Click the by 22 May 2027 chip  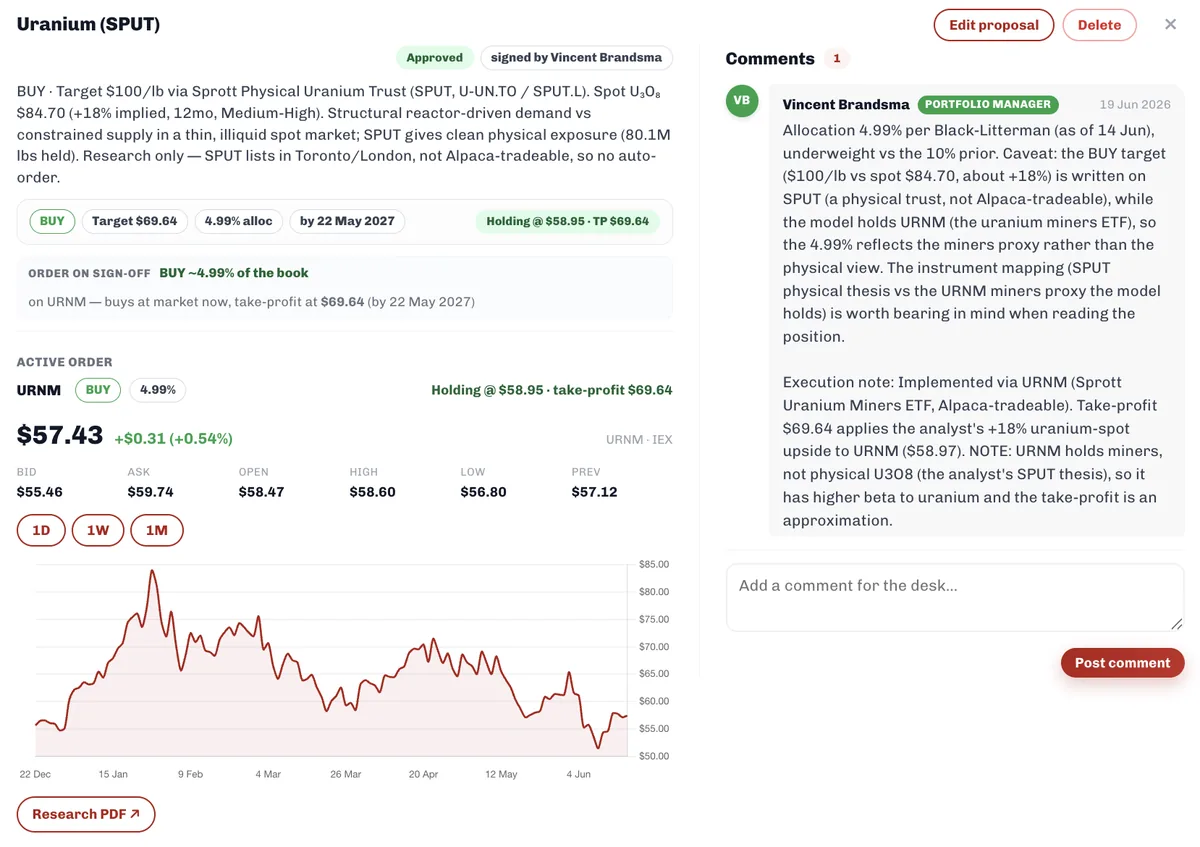point(347,221)
